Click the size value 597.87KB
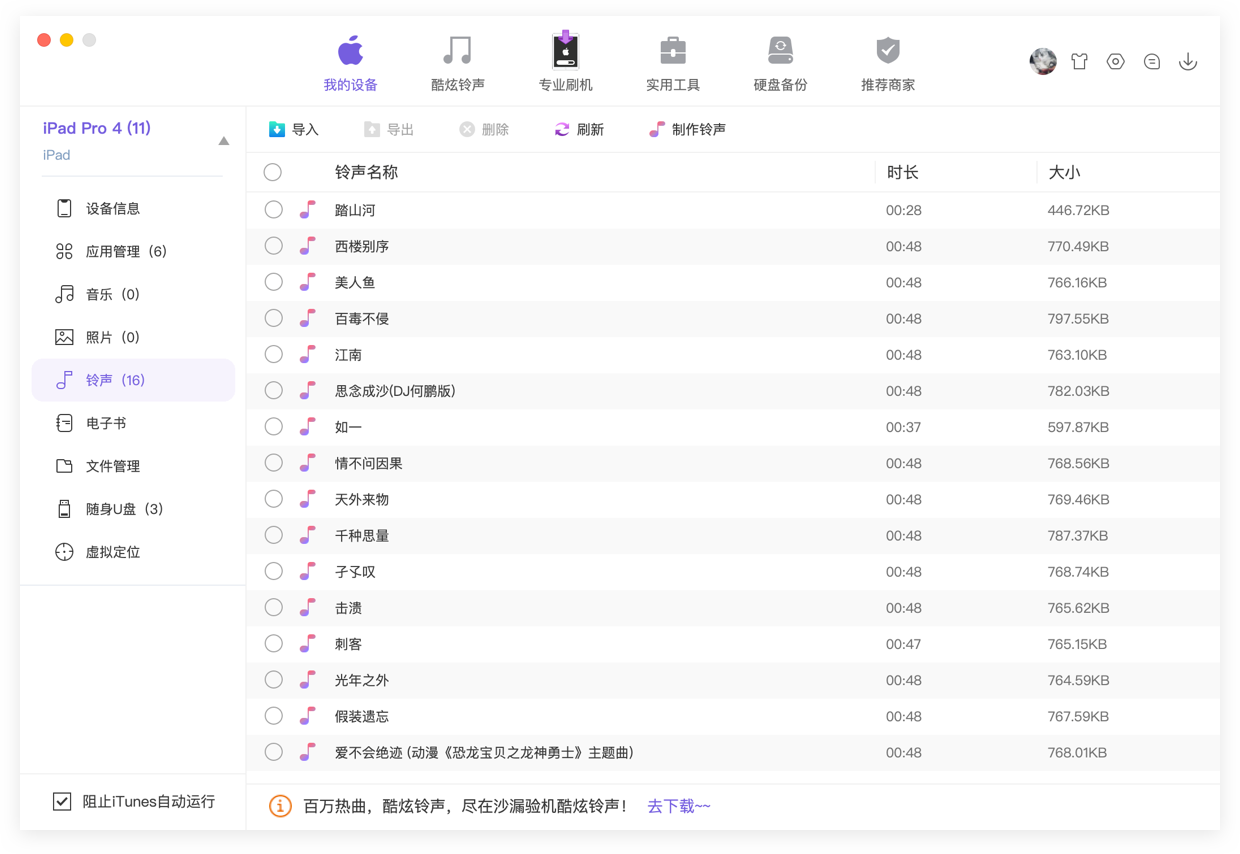The width and height of the screenshot is (1240, 854). 1078,427
